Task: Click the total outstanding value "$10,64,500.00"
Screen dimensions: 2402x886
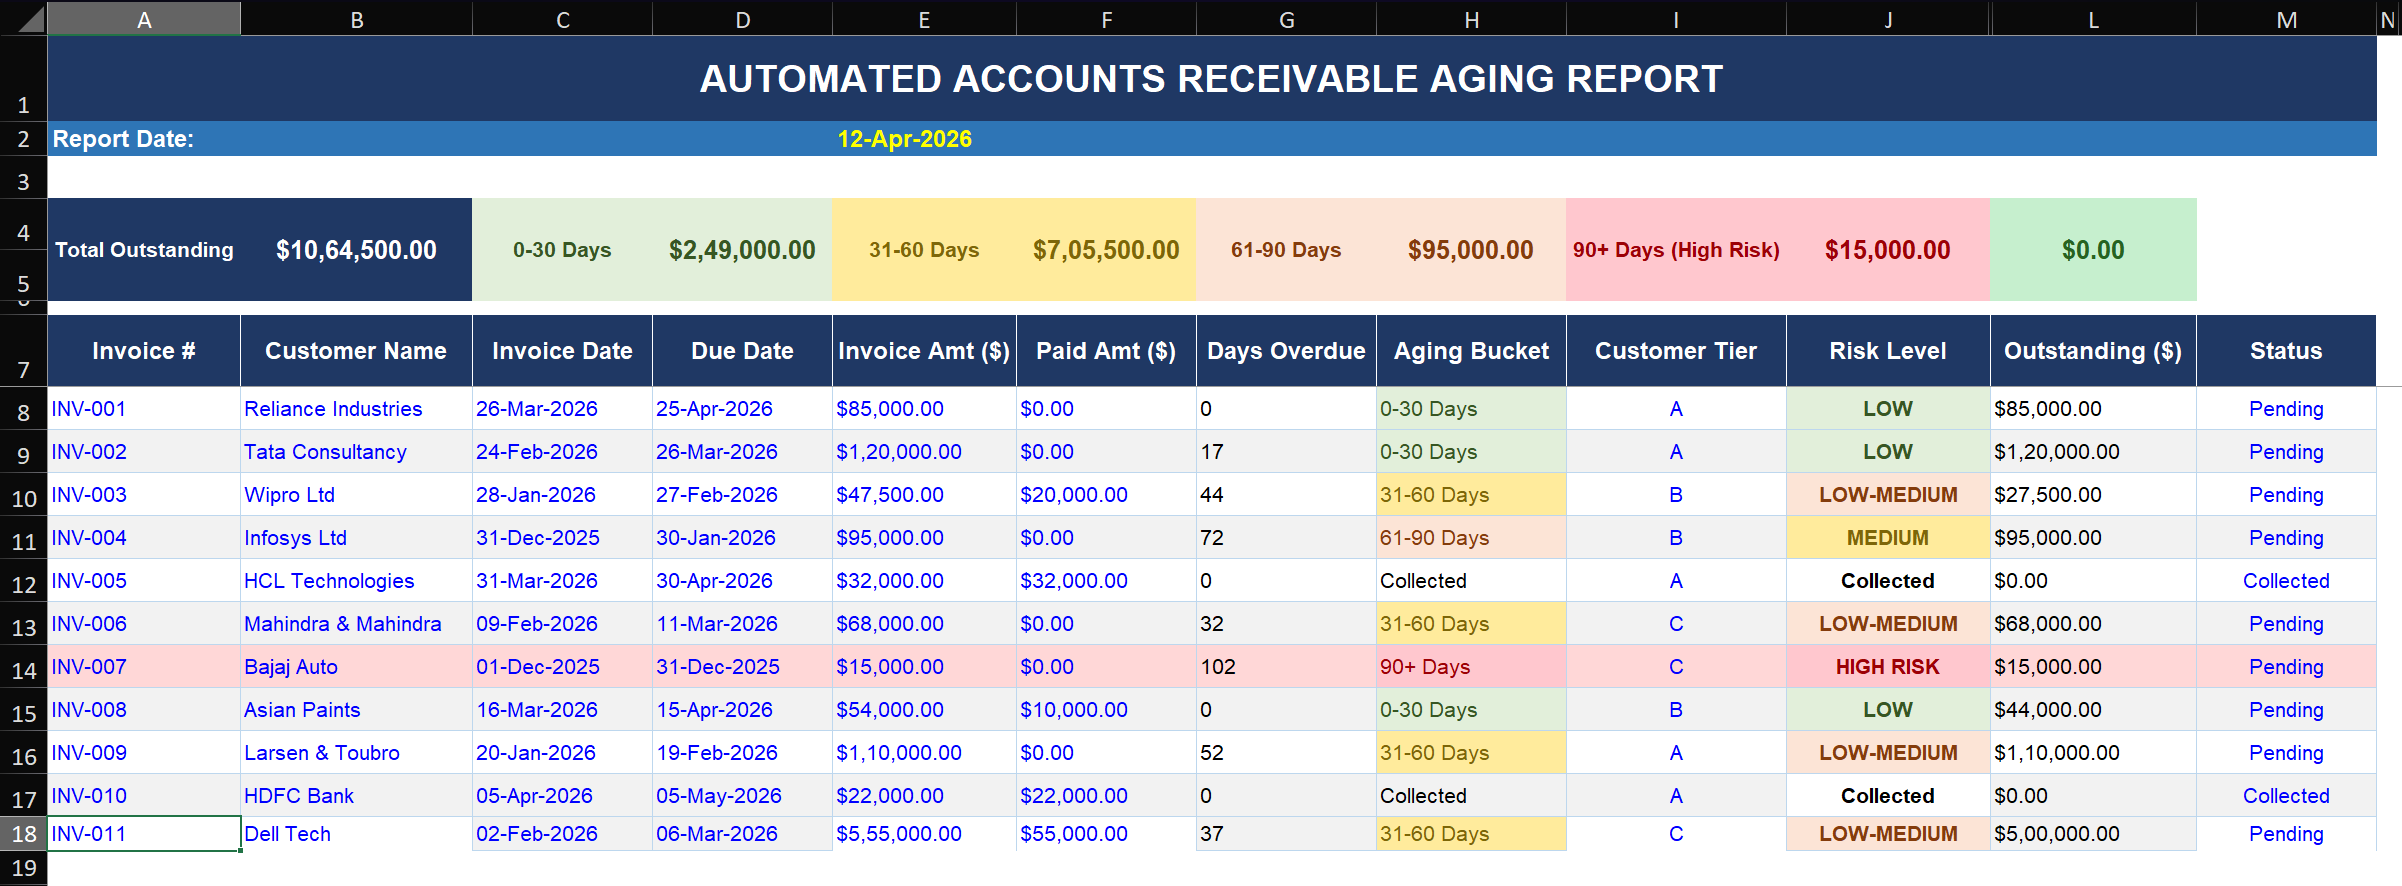Action: pyautogui.click(x=356, y=250)
